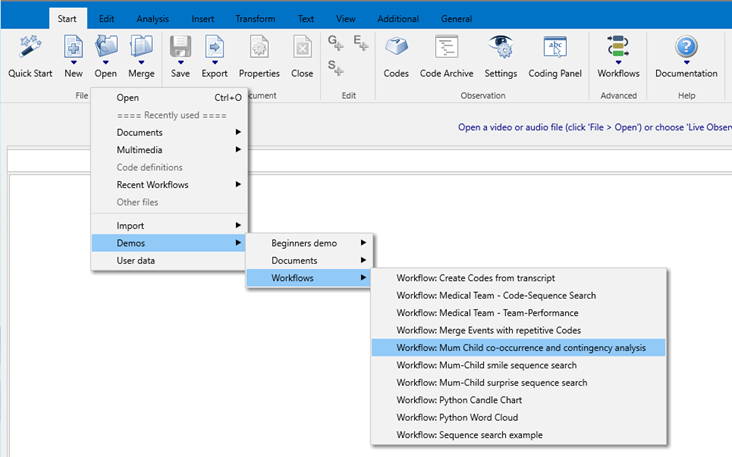Open Workflow: Medical Team - Team-Performance
Screen dimensions: 732x457
point(519,313)
